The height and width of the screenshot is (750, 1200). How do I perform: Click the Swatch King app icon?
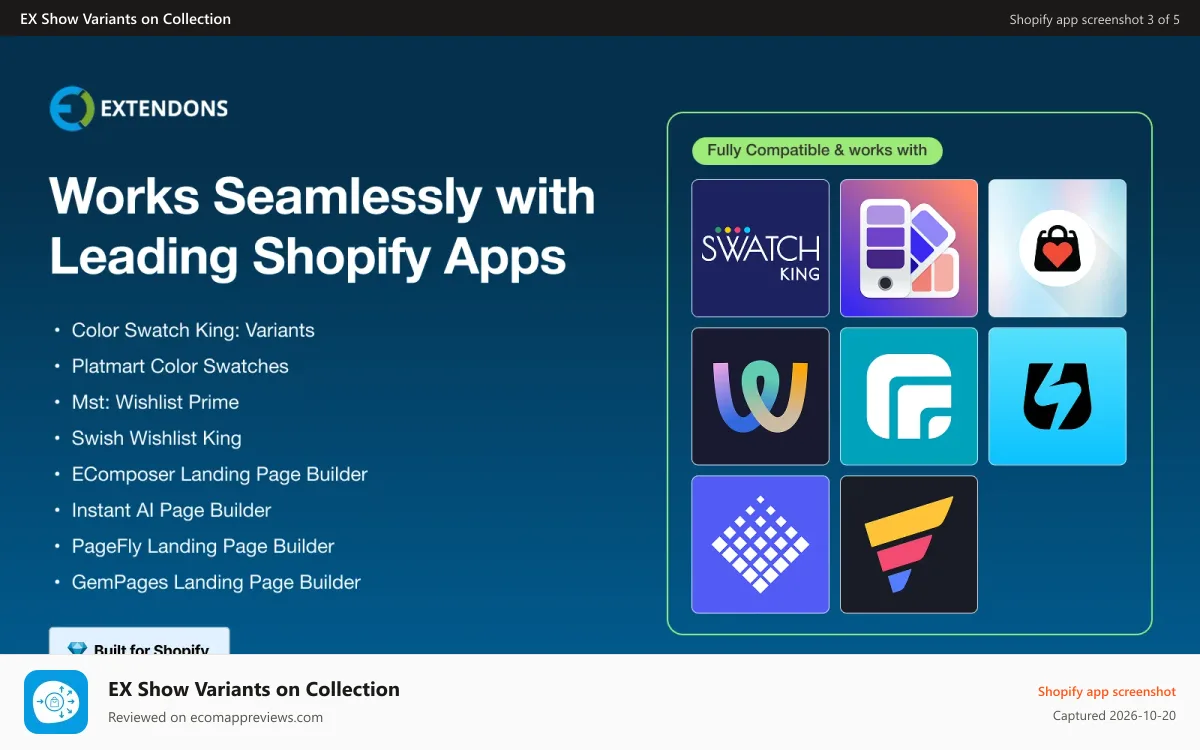(760, 248)
